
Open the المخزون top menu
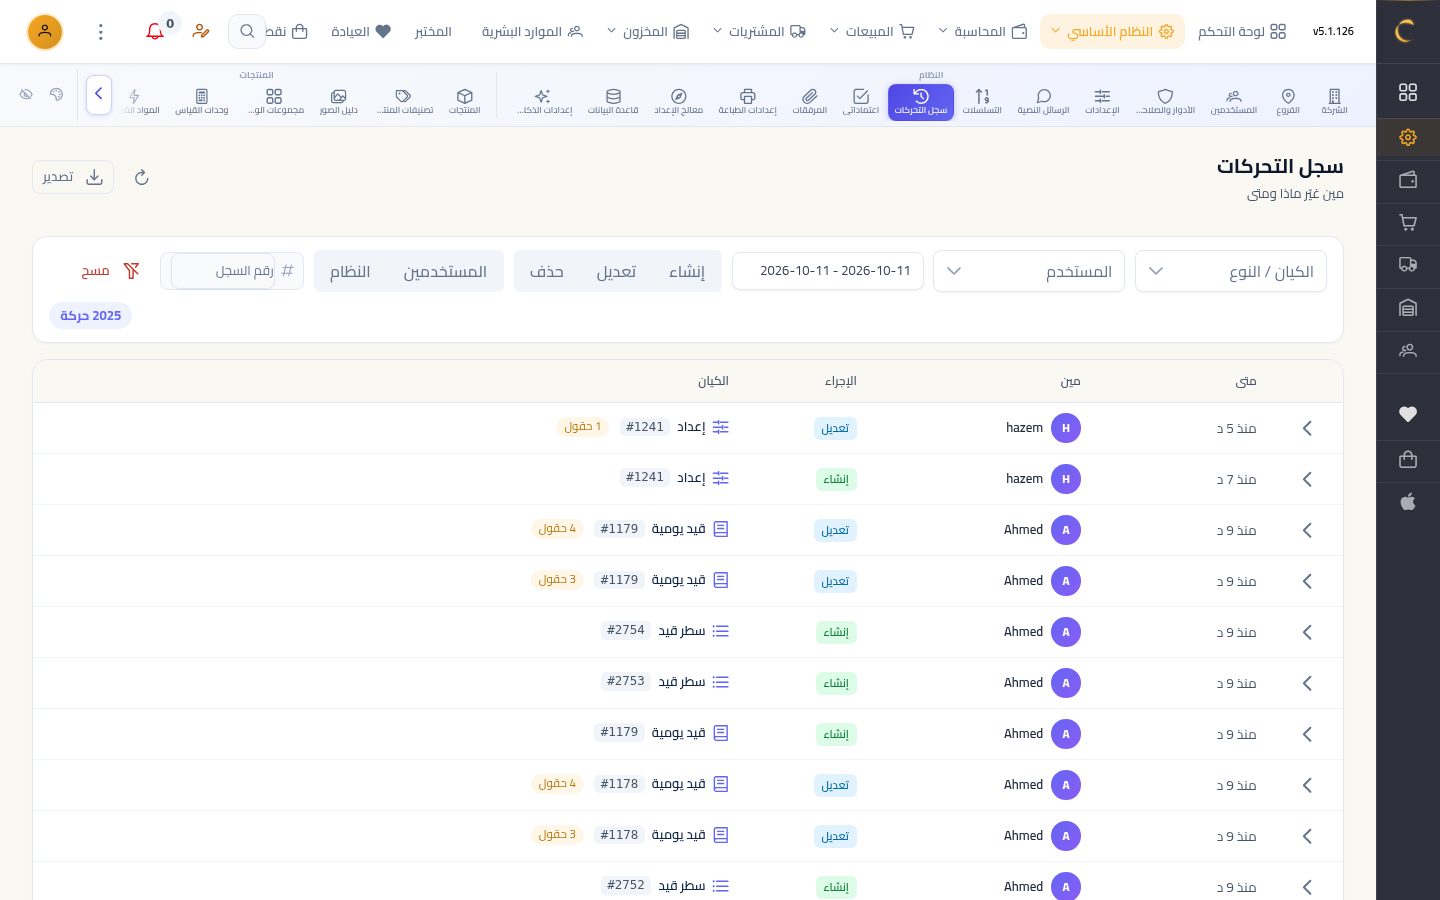[648, 32]
